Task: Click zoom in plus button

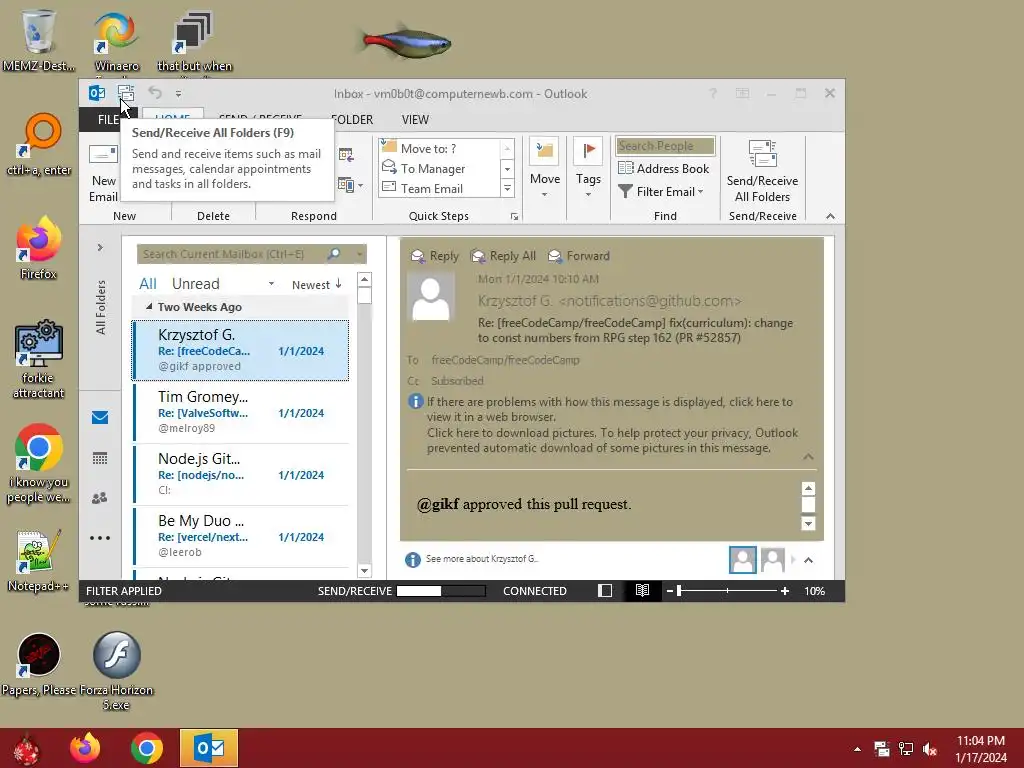Action: coord(785,591)
